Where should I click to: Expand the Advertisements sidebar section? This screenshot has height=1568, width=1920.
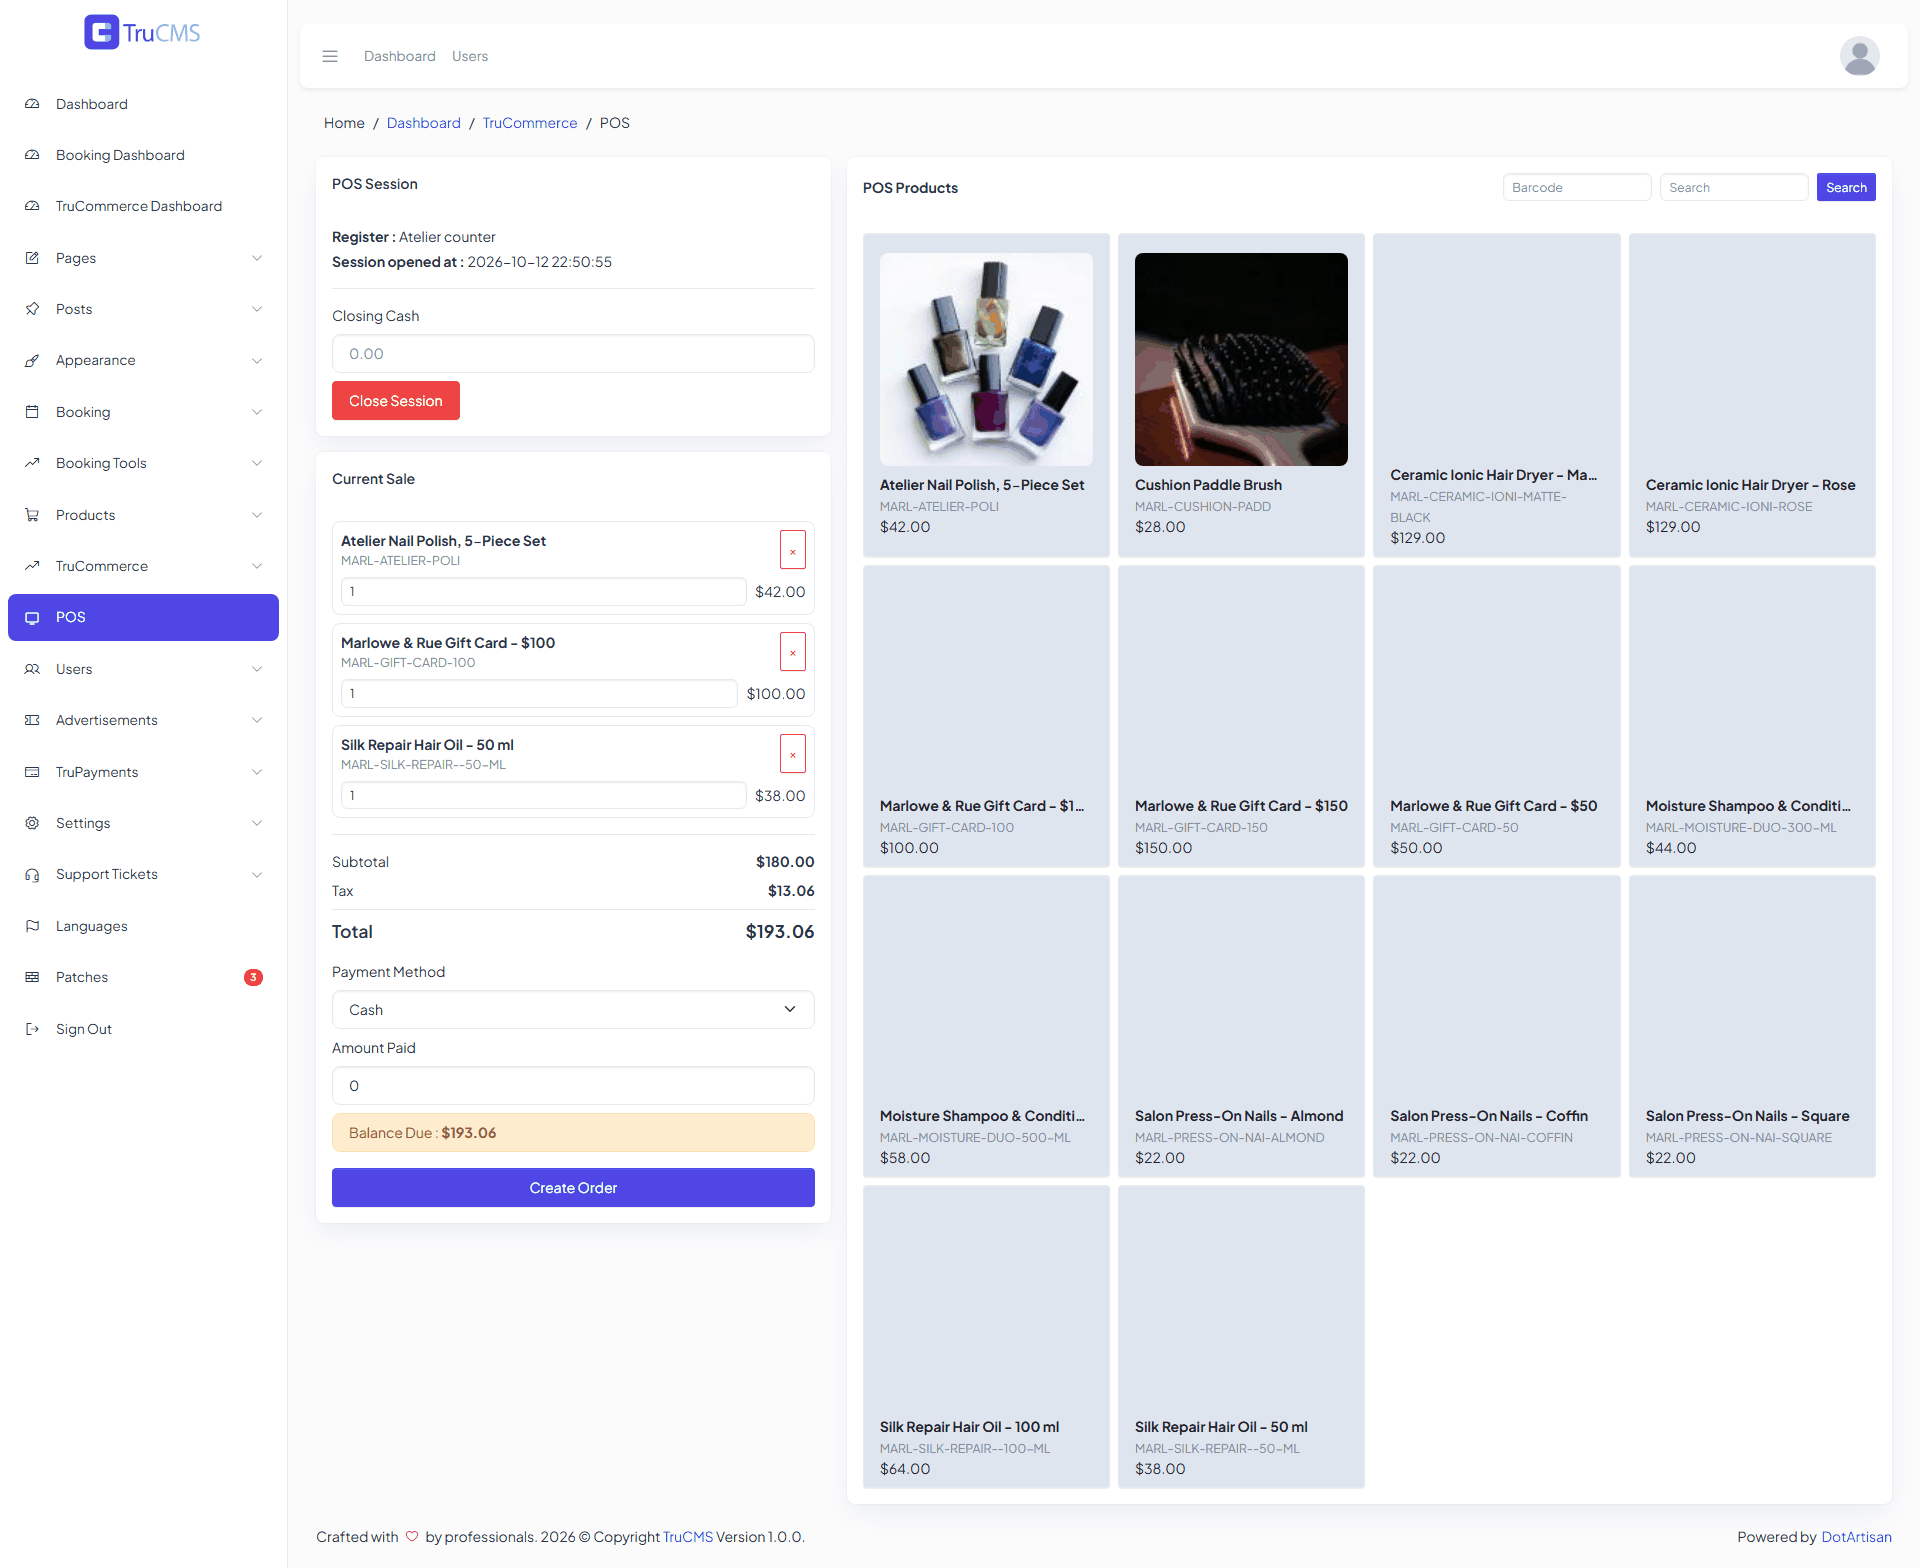[x=143, y=720]
